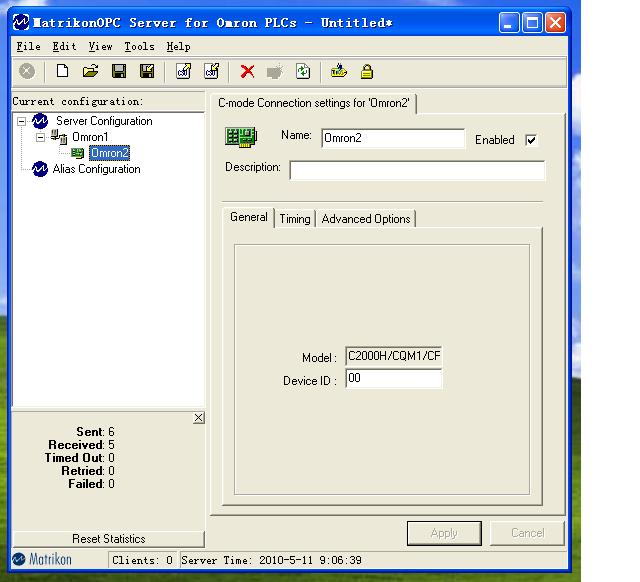Open the Advanced Options tab
Viewport: 640px width, 582px height.
[366, 219]
